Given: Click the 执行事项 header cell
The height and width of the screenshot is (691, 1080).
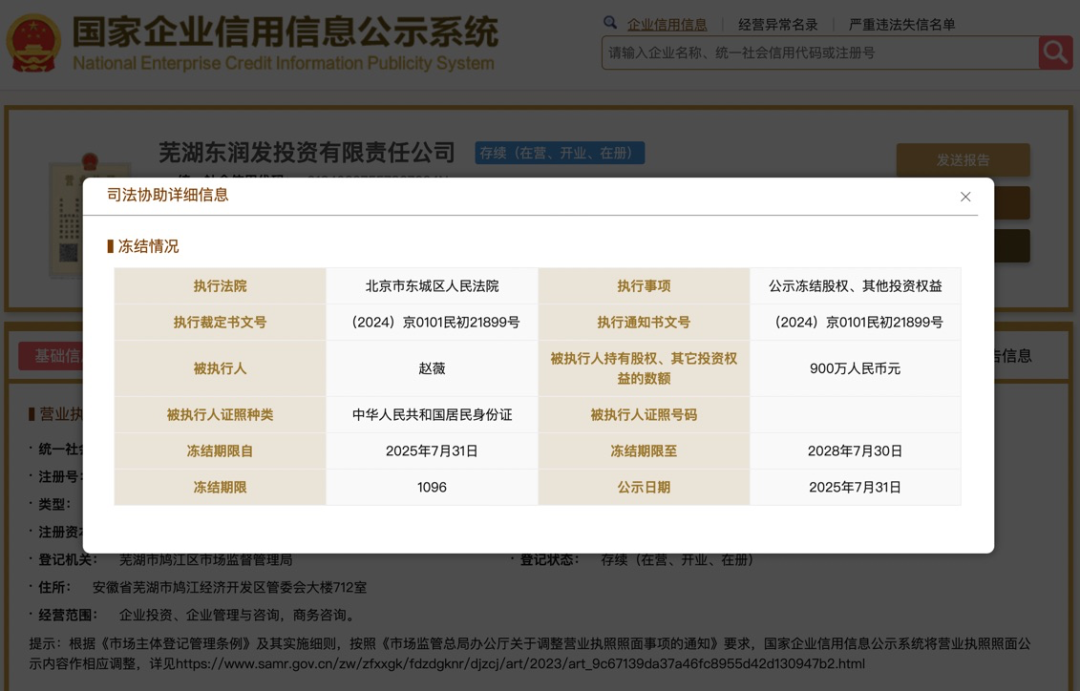Looking at the screenshot, I should (x=644, y=286).
